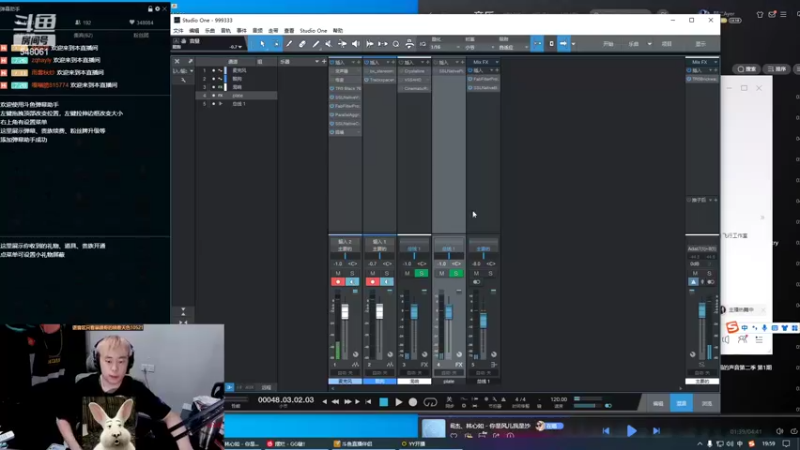Disable Solo on channel 3
This screenshot has width=800, height=450.
tap(421, 273)
